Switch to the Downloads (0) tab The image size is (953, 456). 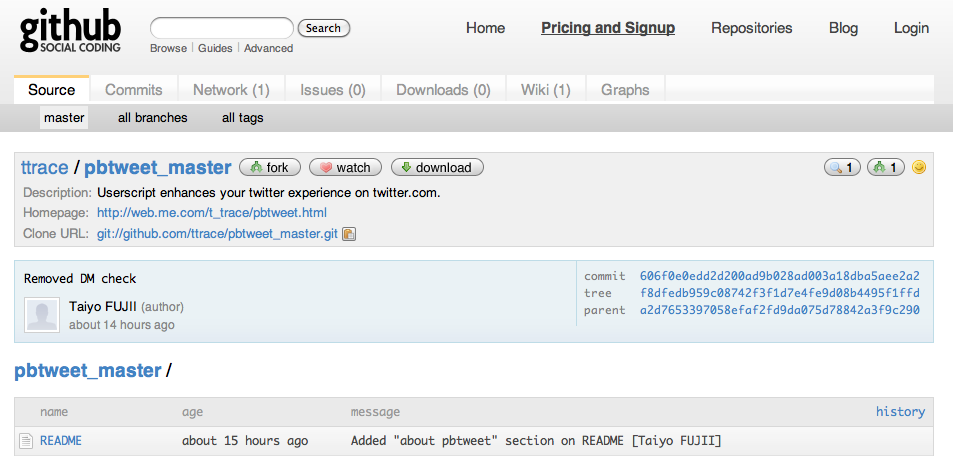pyautogui.click(x=443, y=90)
